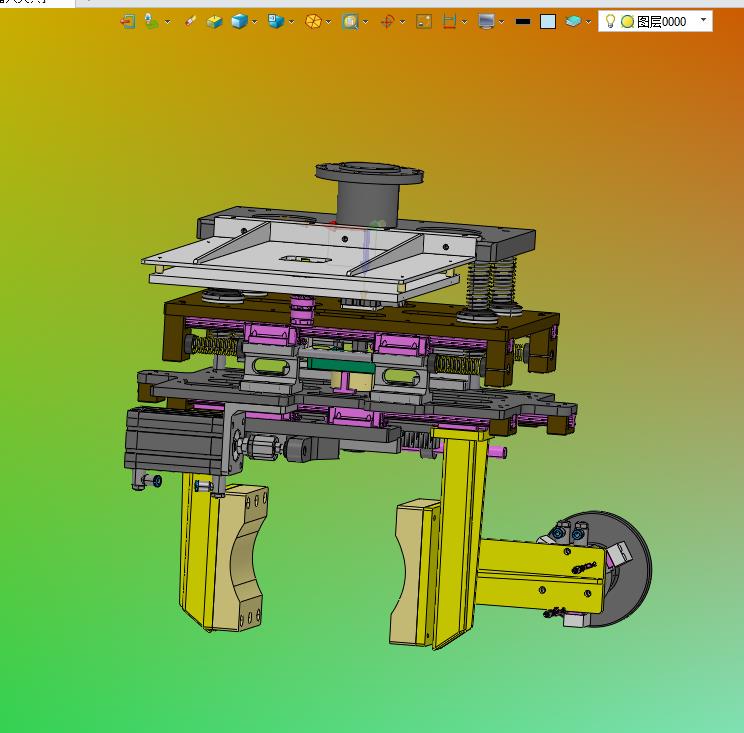Click the teal stacked layers icon
The height and width of the screenshot is (733, 744).
573,21
